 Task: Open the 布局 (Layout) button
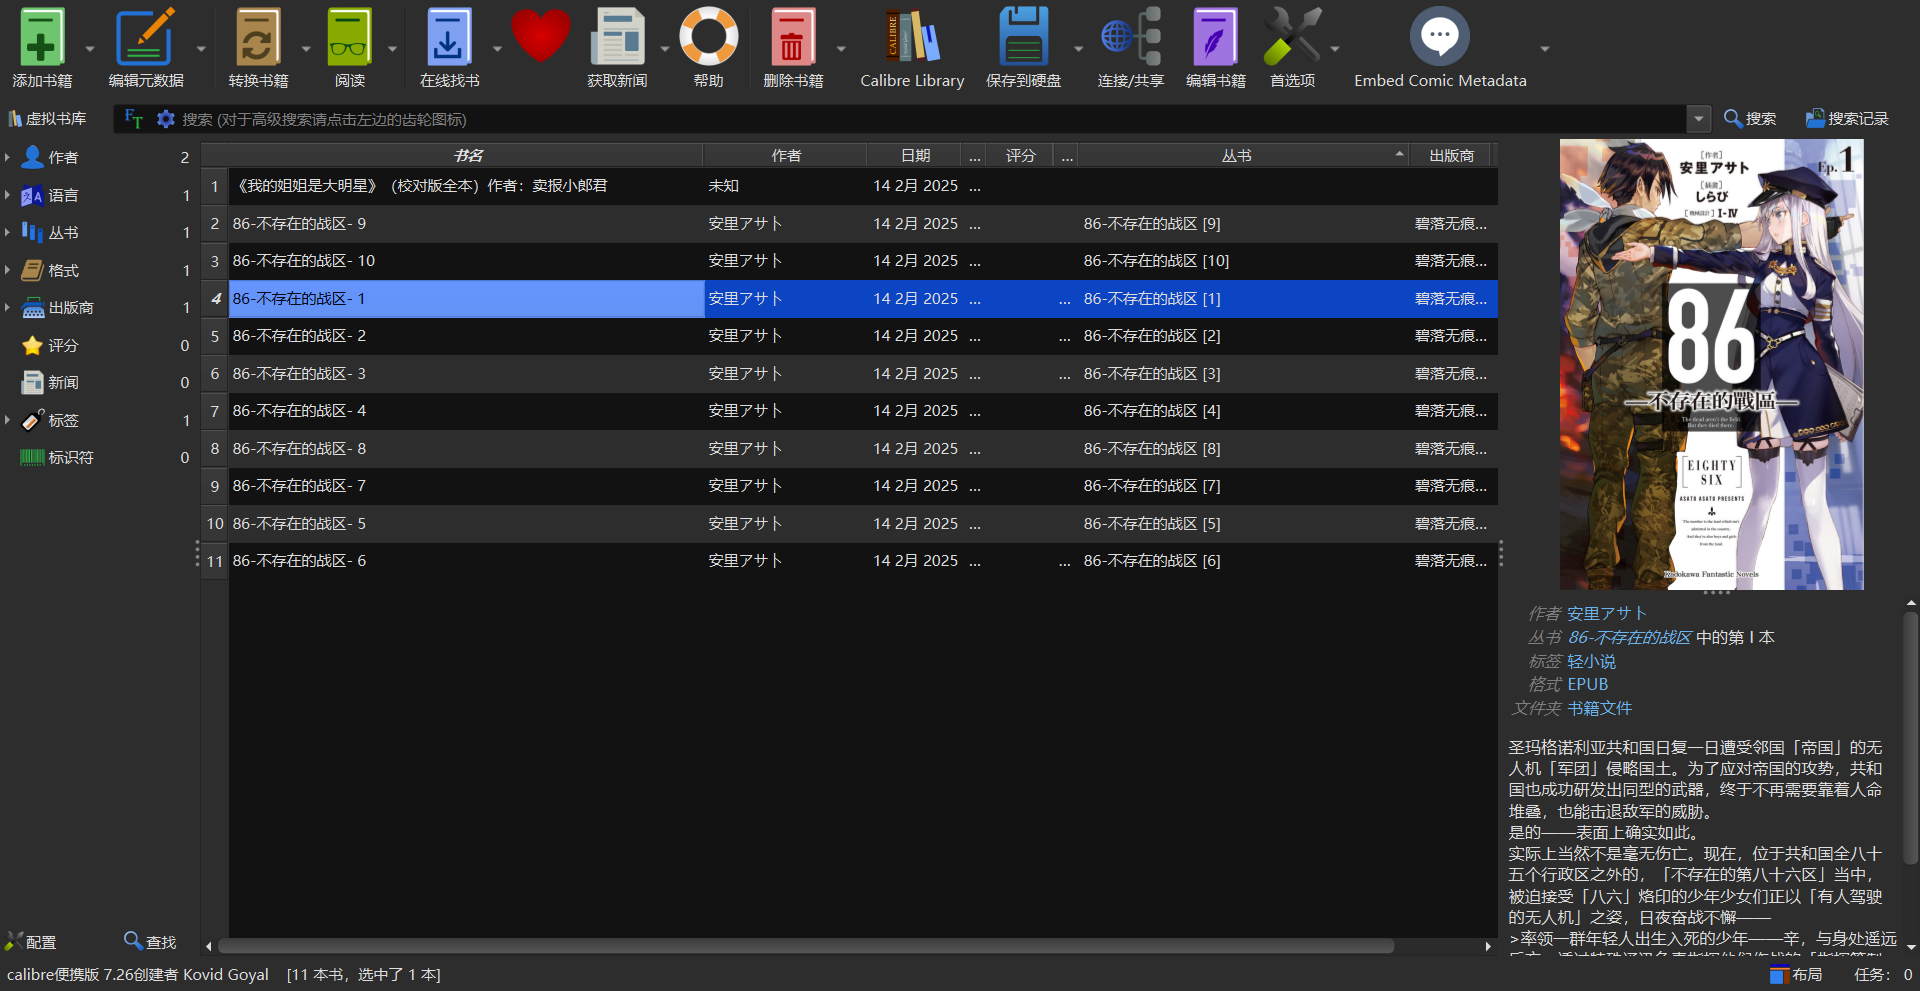(x=1796, y=974)
